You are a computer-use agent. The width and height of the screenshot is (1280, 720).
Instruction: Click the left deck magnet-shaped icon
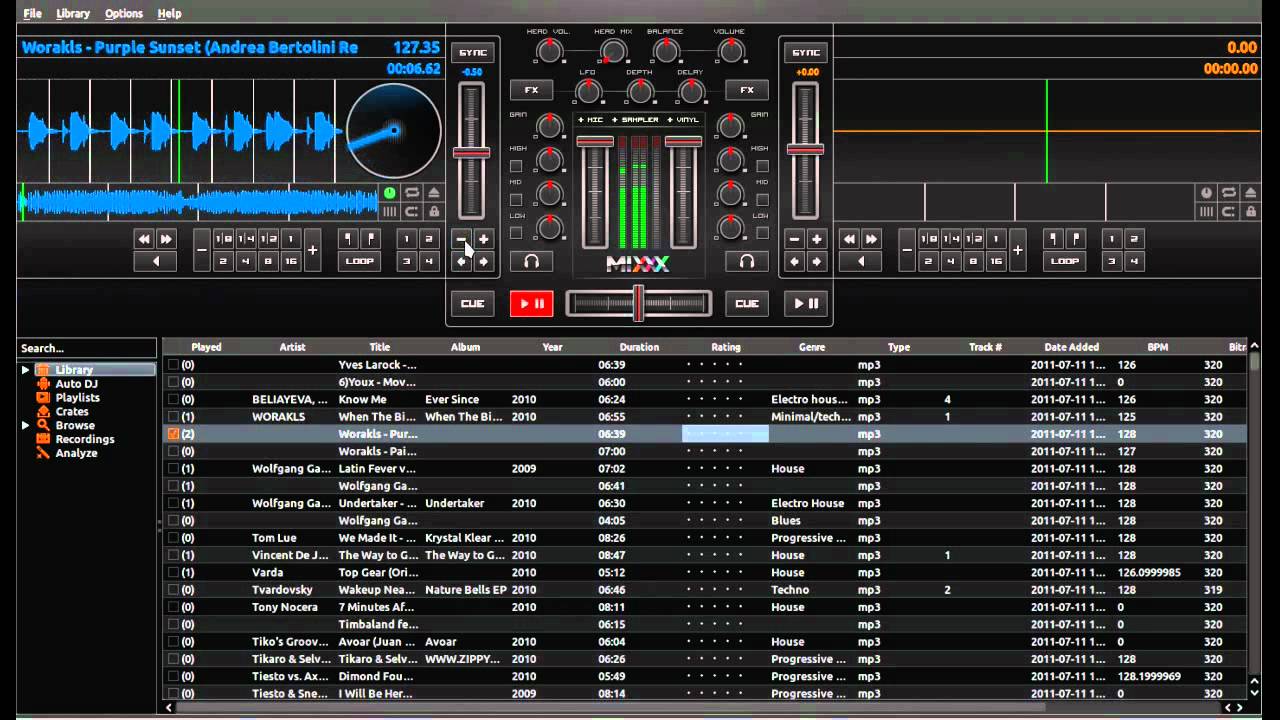pyautogui.click(x=411, y=211)
